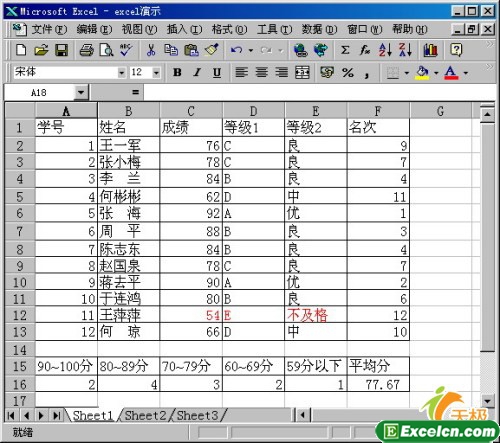Open the Paste Function fx icon
This screenshot has width=500, height=443.
(365, 50)
